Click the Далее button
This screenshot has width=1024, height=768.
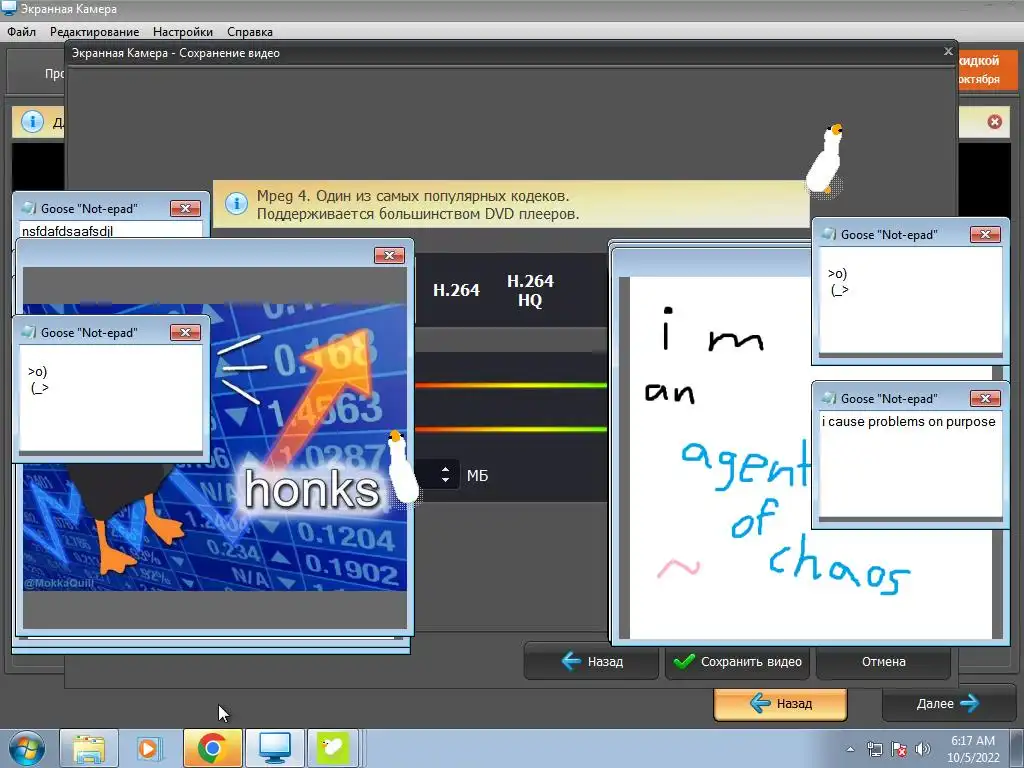tap(948, 703)
